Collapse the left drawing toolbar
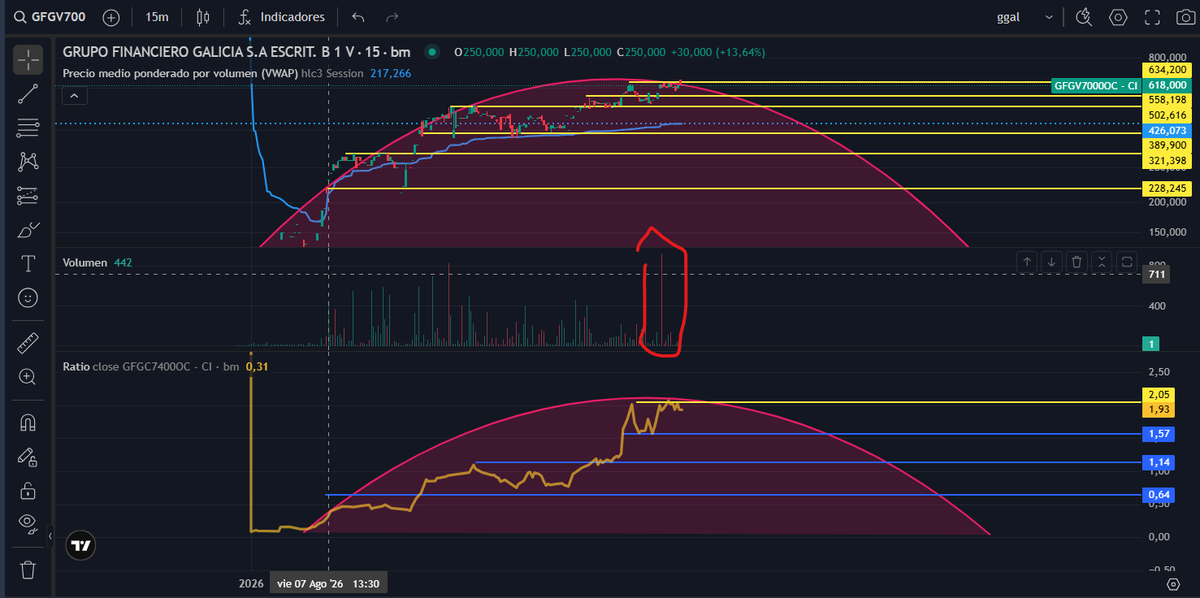Viewport: 1200px width, 598px height. coord(50,537)
